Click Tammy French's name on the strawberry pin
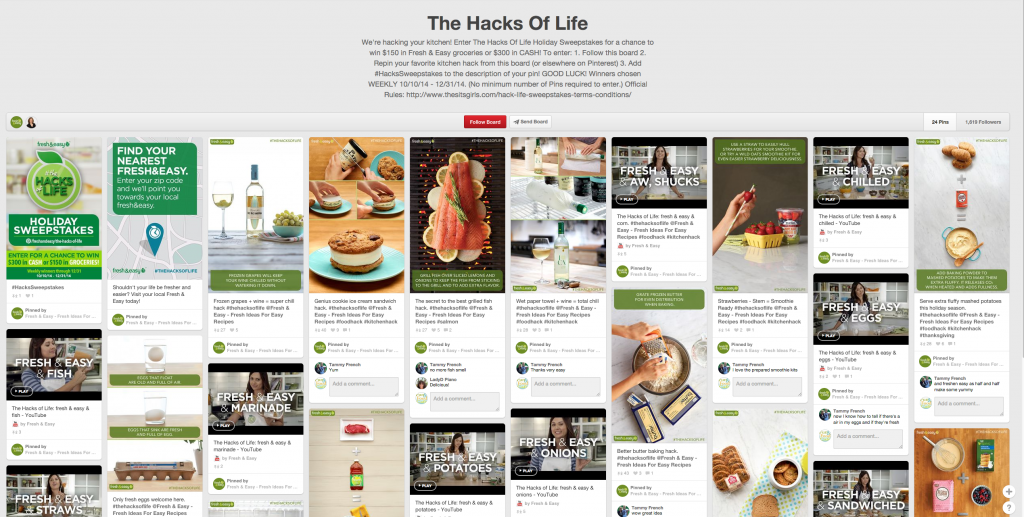Viewport: 1024px width, 517px height. click(748, 364)
